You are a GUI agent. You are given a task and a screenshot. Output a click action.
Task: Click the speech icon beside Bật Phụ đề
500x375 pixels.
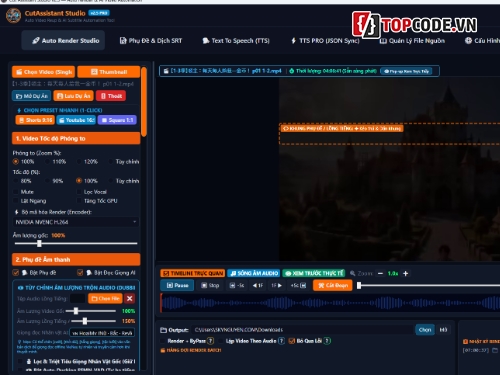25,273
